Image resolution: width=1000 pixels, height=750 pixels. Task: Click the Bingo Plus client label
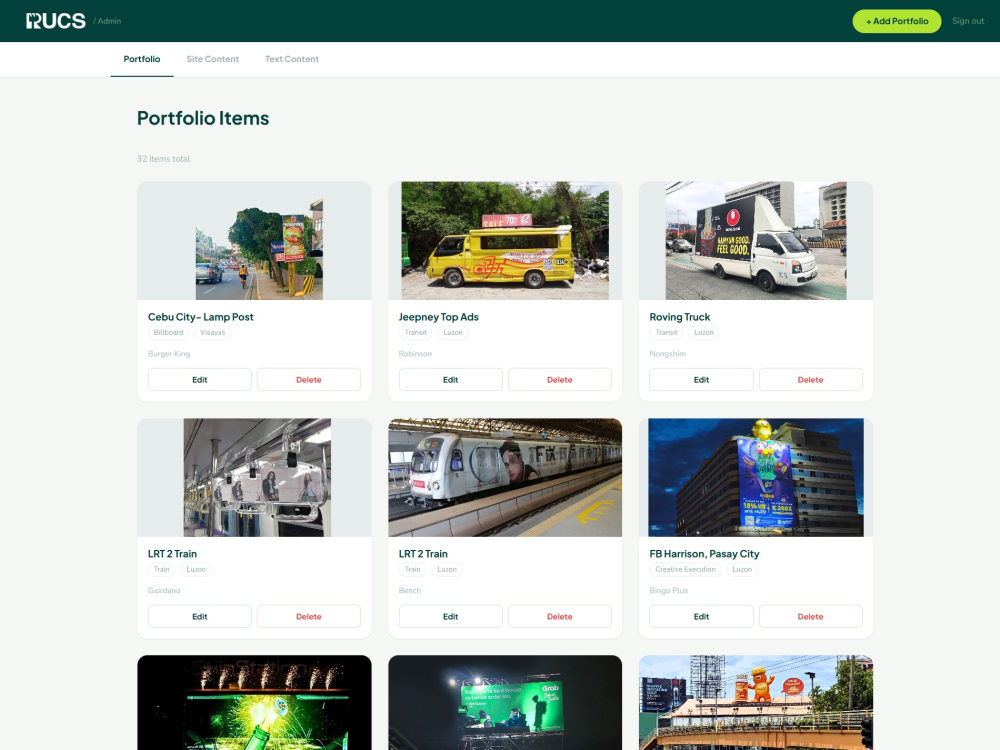[668, 591]
